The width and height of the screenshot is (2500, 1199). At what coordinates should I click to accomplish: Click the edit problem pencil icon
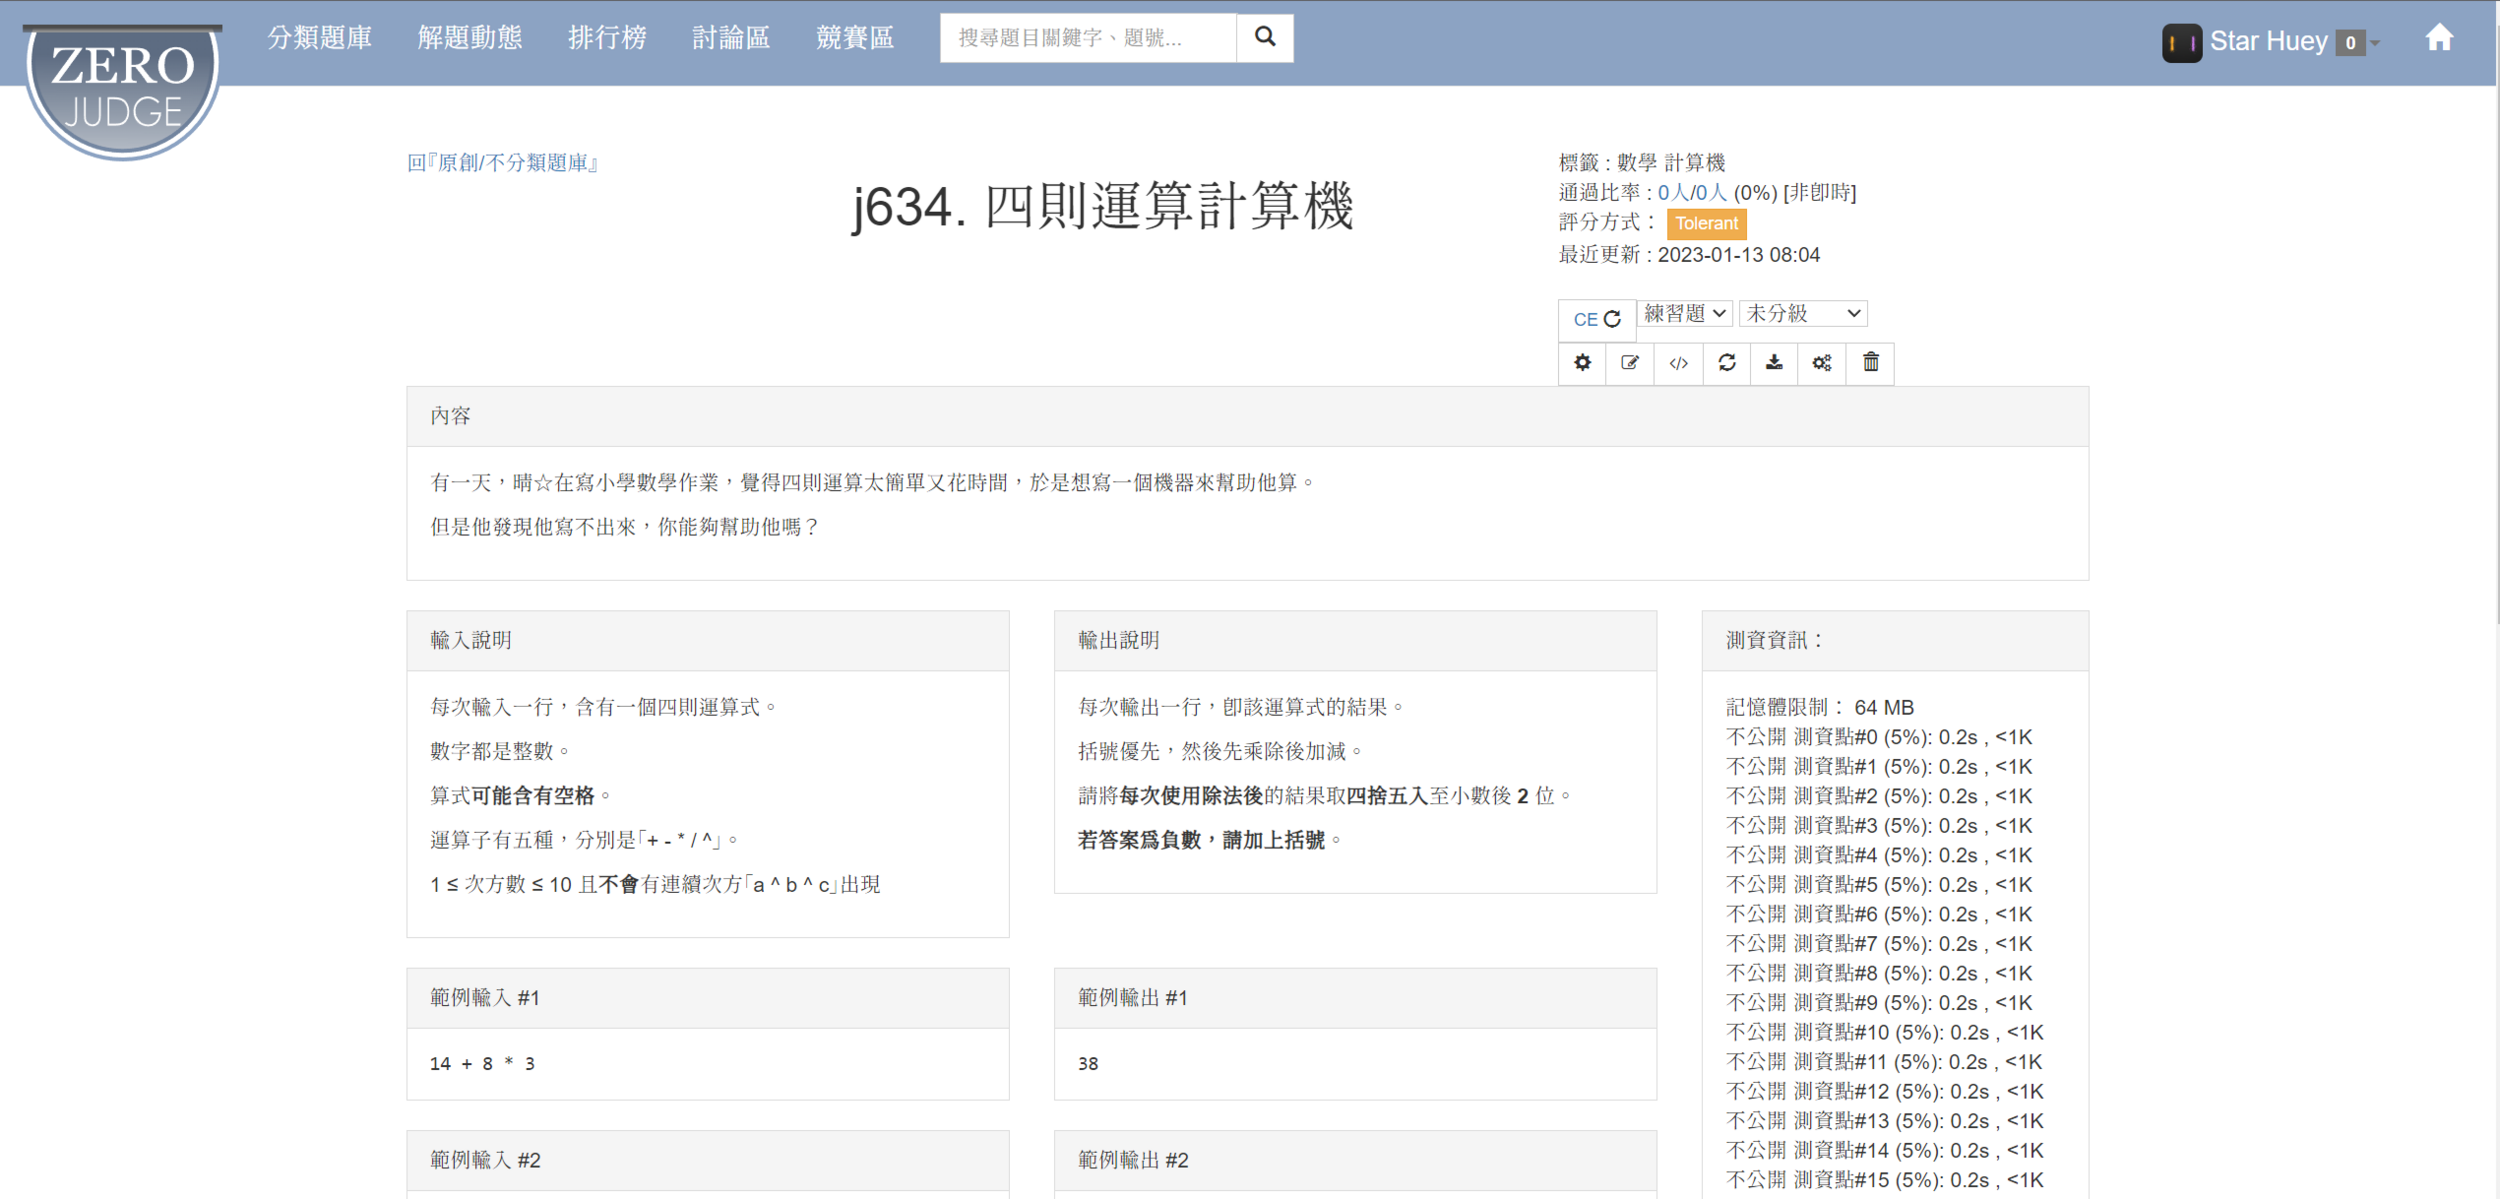(x=1630, y=363)
